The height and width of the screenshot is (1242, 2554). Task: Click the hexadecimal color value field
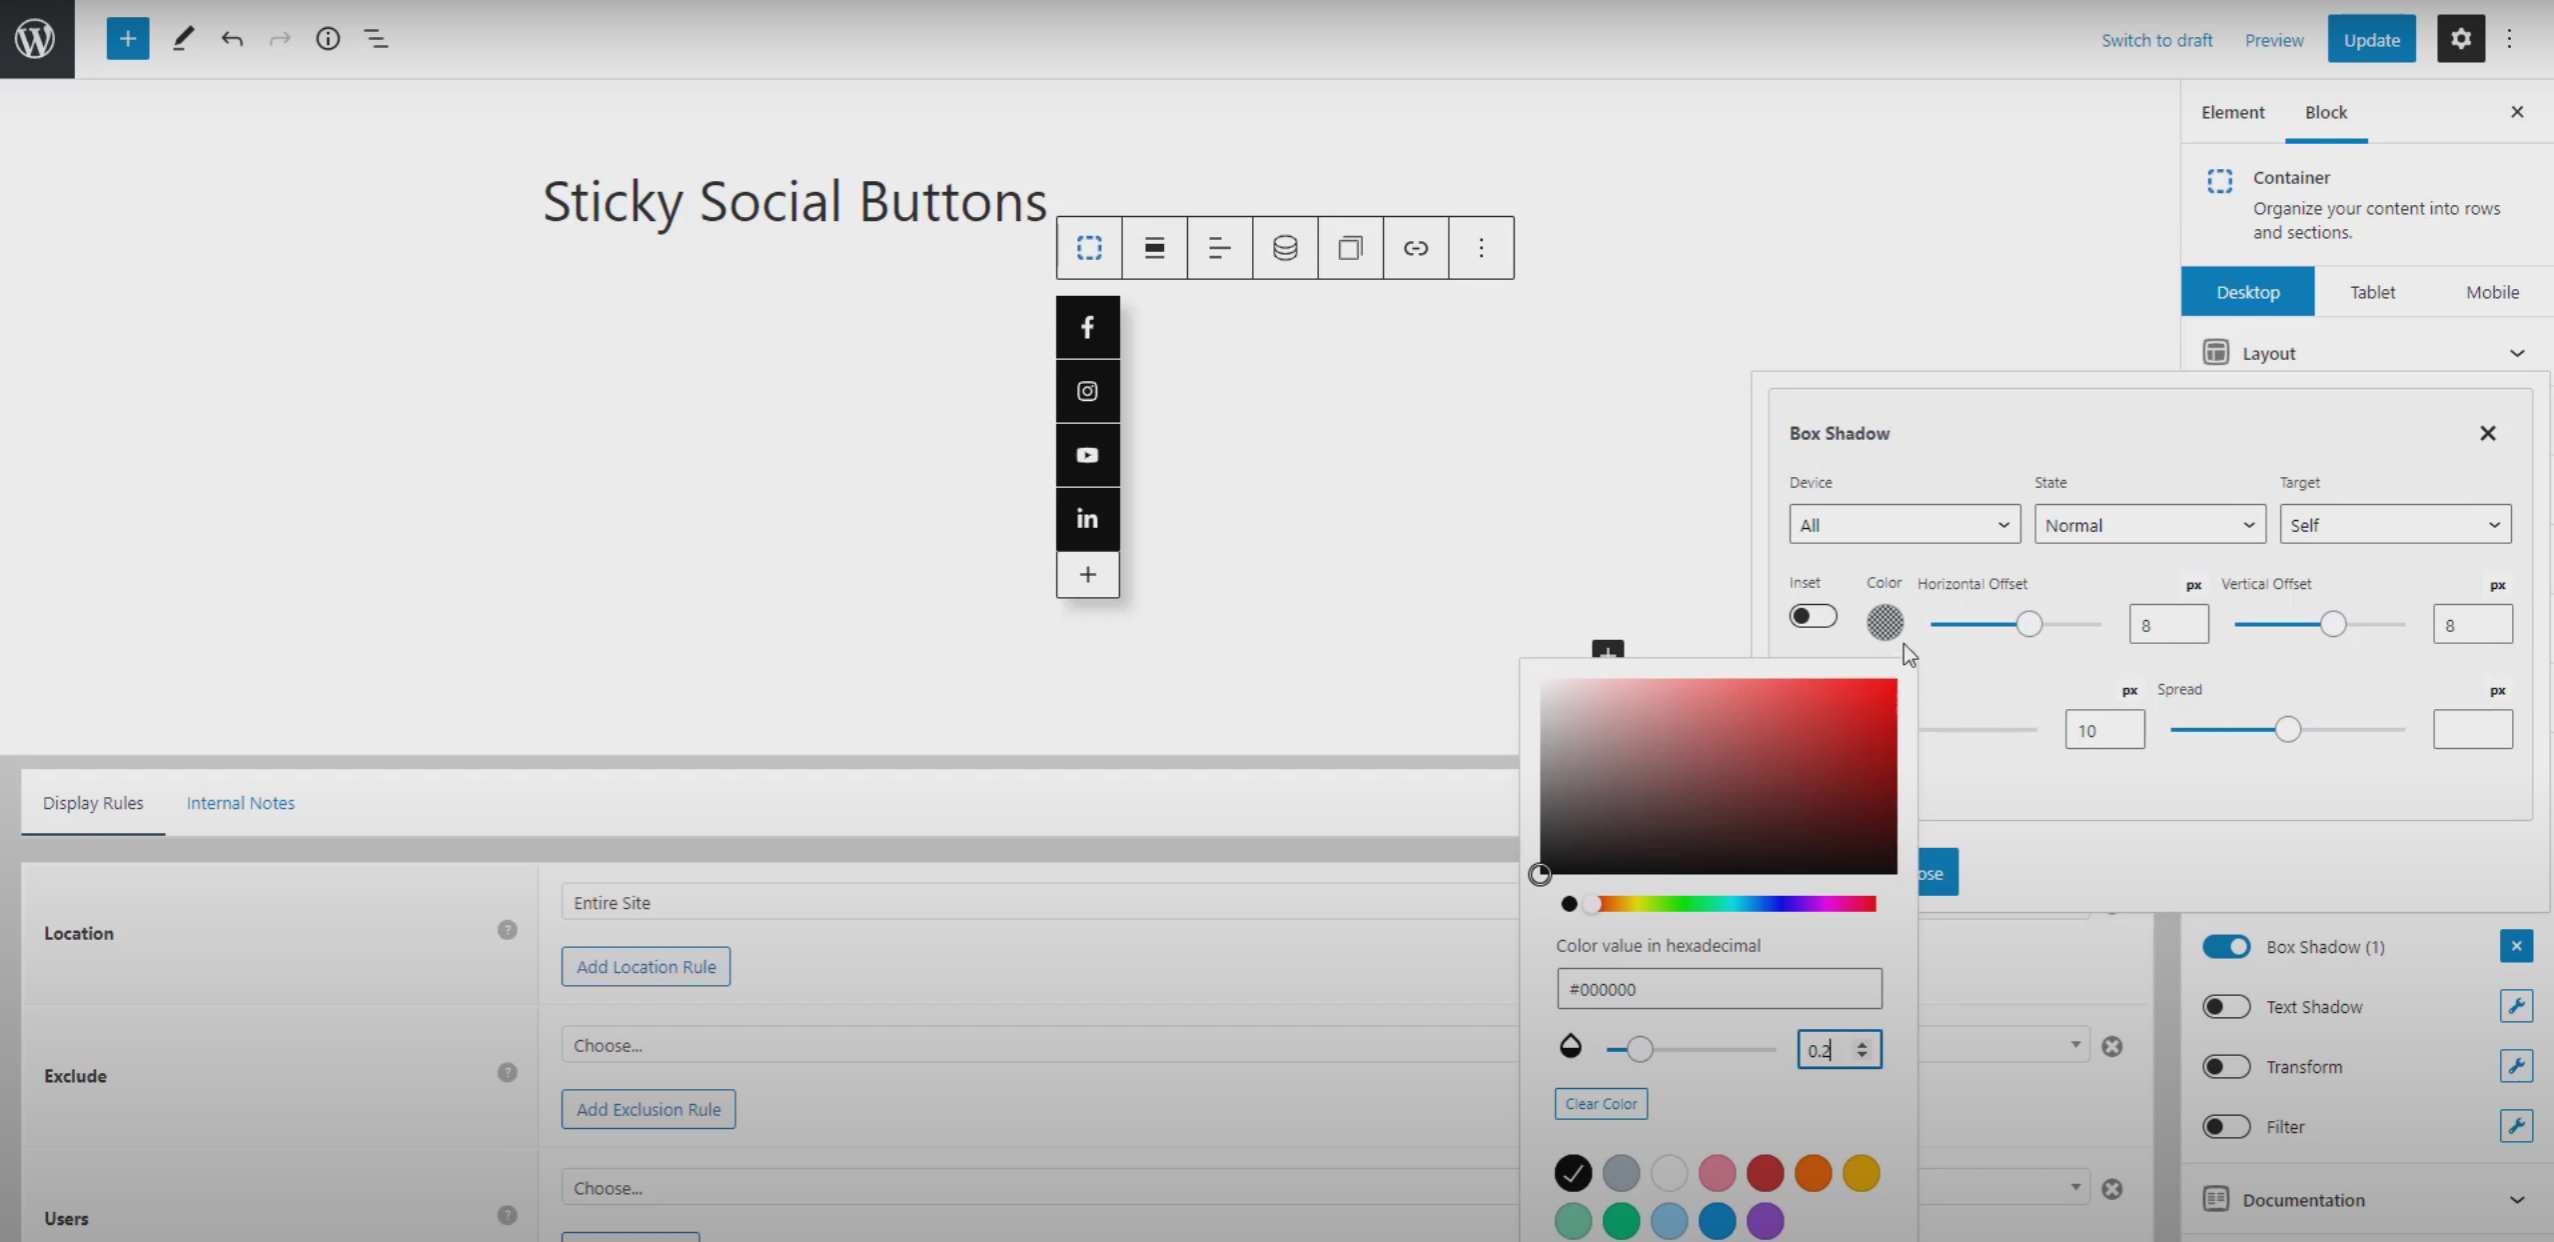[x=1720, y=988]
